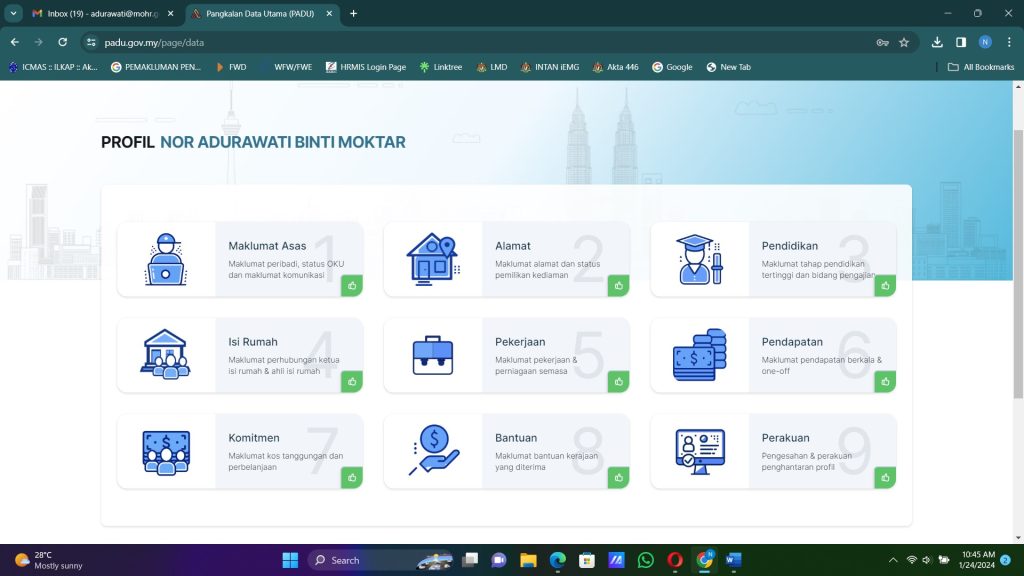Click the Perakuan certificate monitor icon
Screen dimensions: 1024x576
click(699, 452)
